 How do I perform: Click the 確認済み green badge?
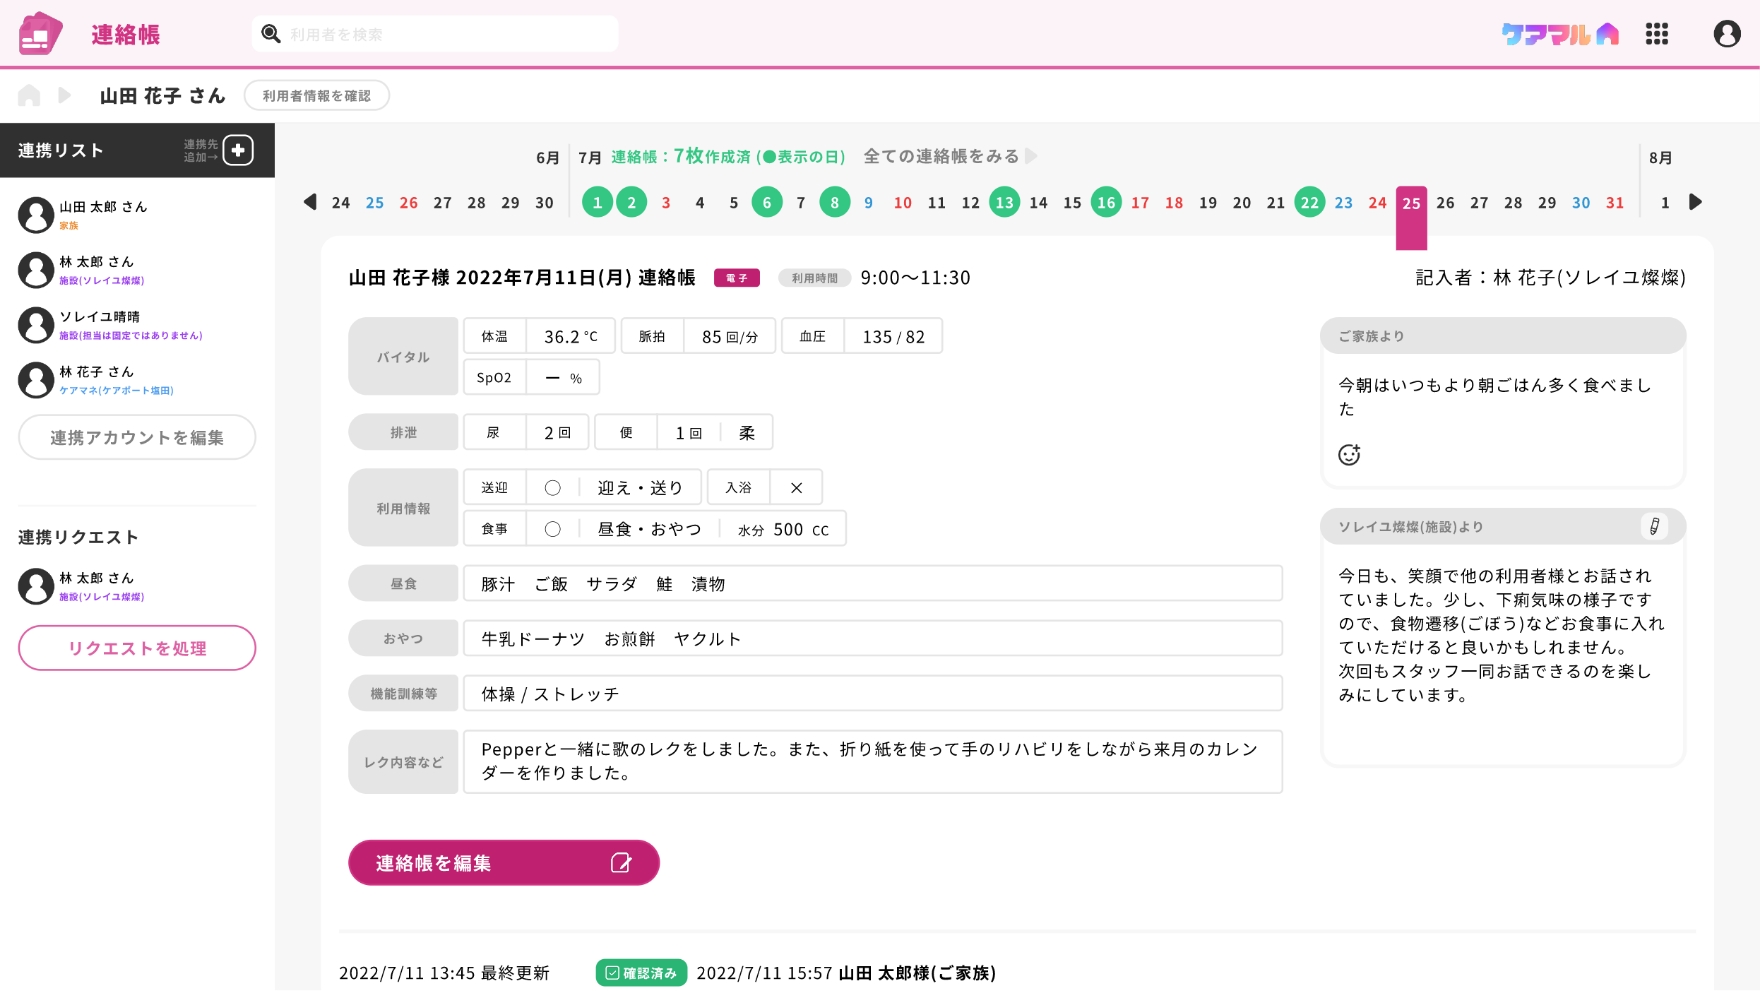click(x=641, y=973)
